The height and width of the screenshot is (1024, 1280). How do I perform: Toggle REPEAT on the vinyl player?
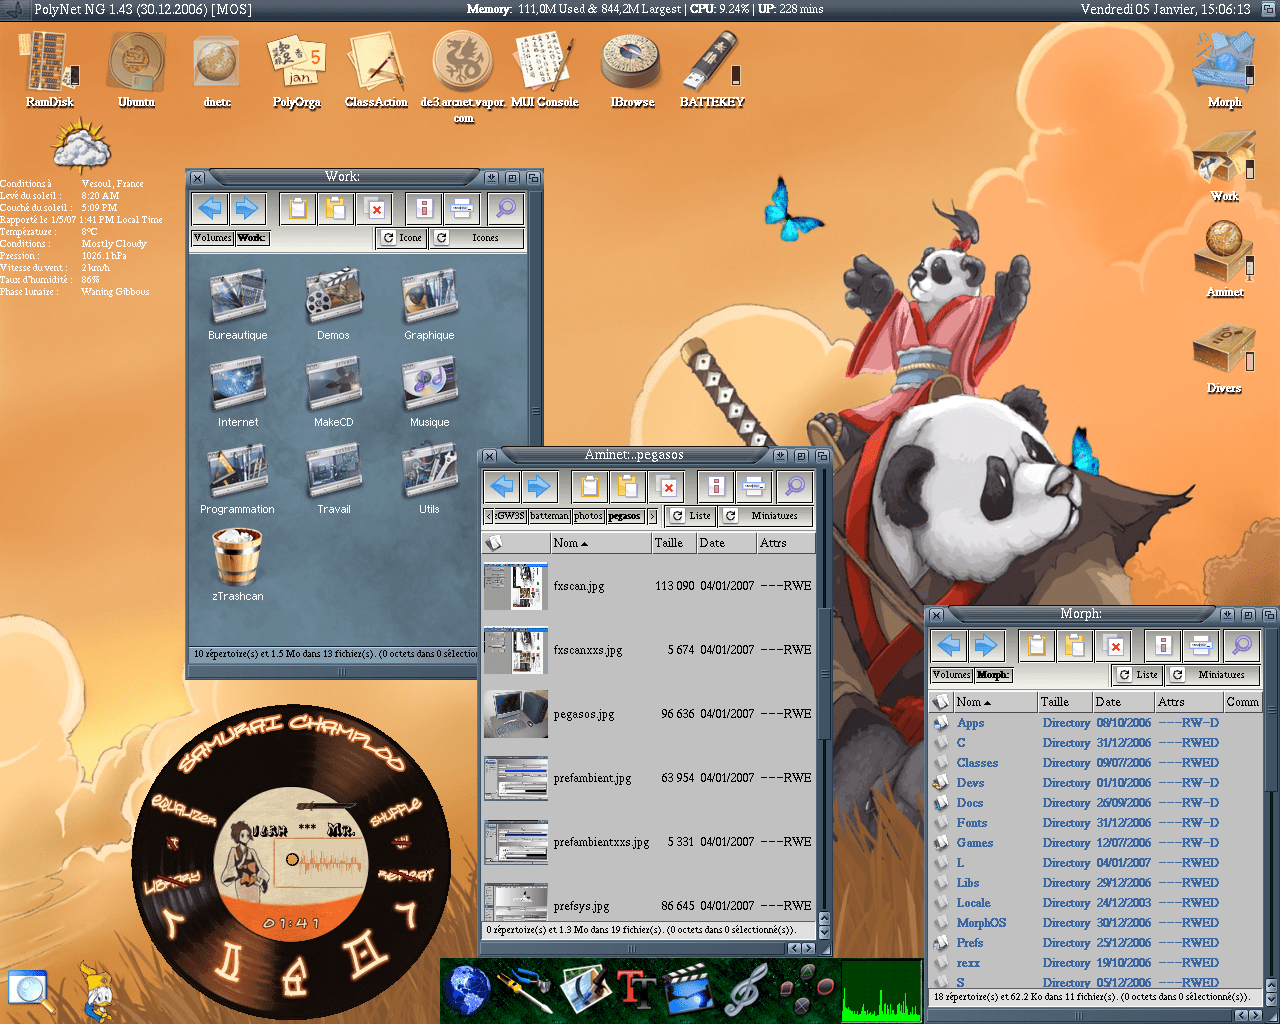(406, 874)
